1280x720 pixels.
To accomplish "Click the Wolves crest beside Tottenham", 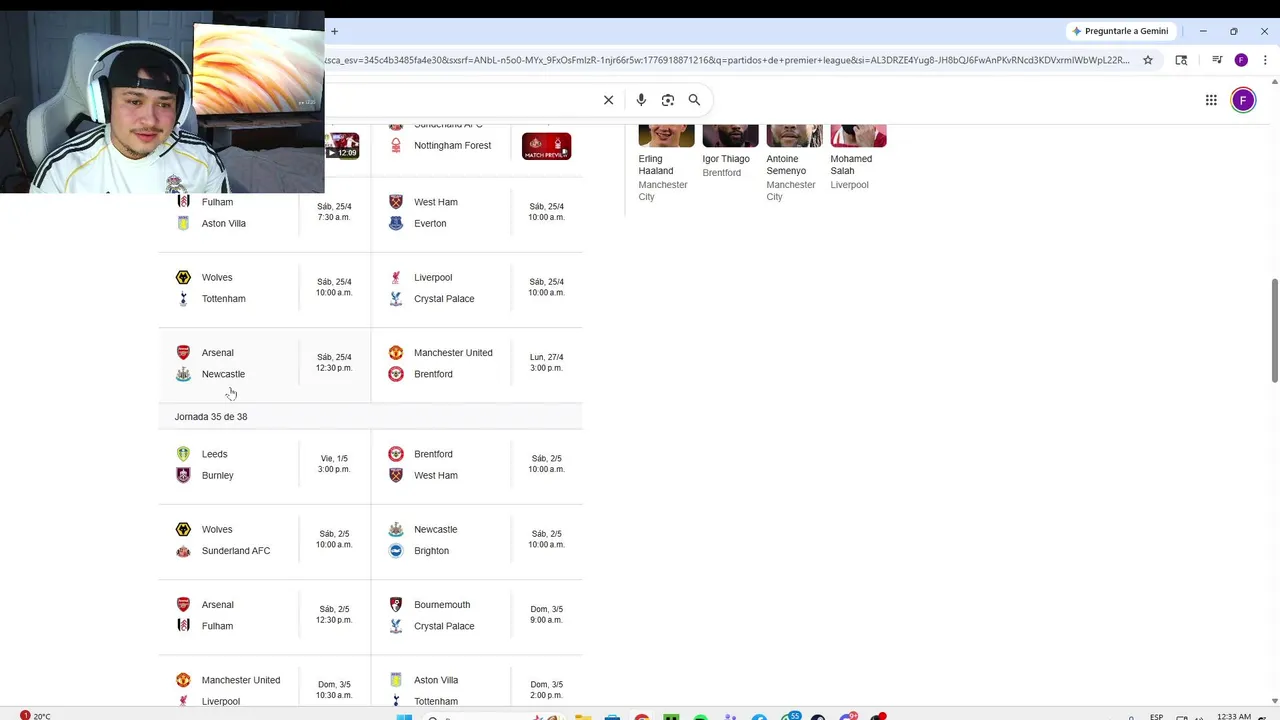I will (183, 277).
